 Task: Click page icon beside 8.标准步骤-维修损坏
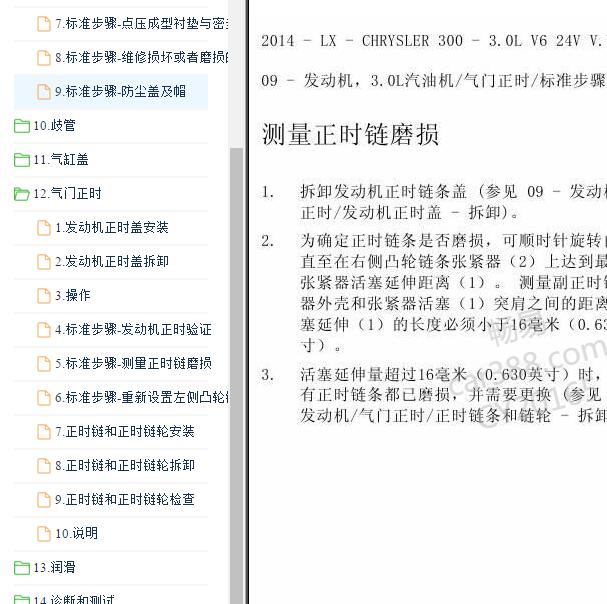44,58
